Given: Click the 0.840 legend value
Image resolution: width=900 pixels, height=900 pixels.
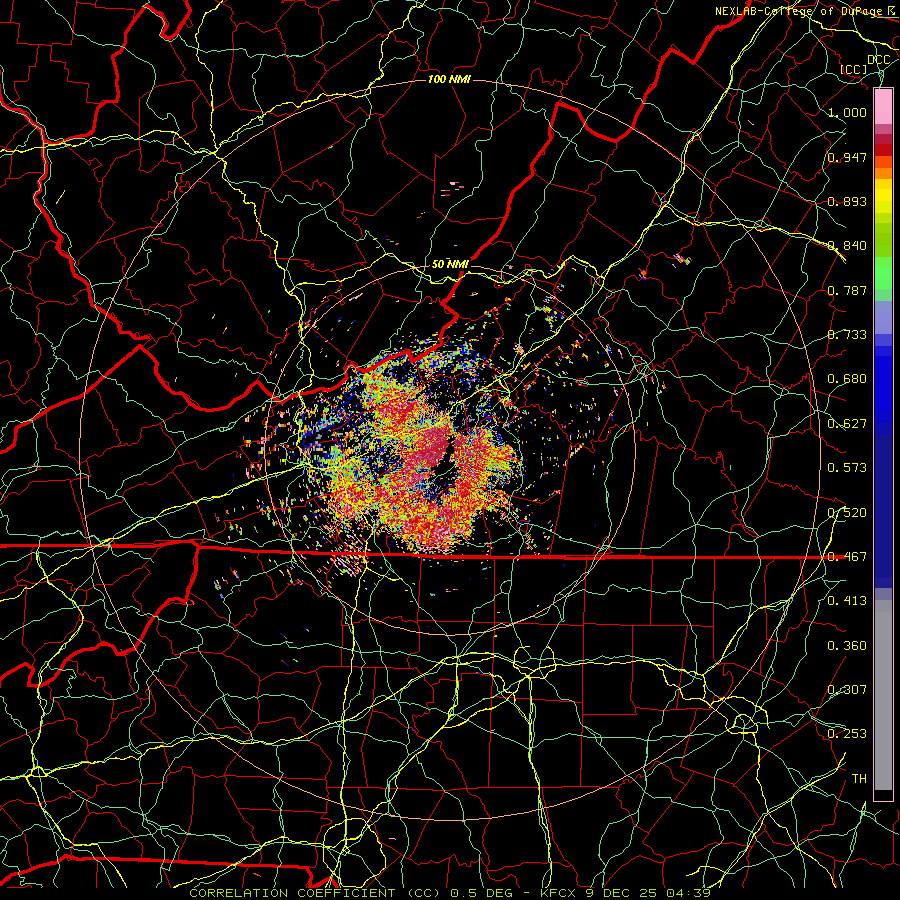Looking at the screenshot, I should [847, 246].
